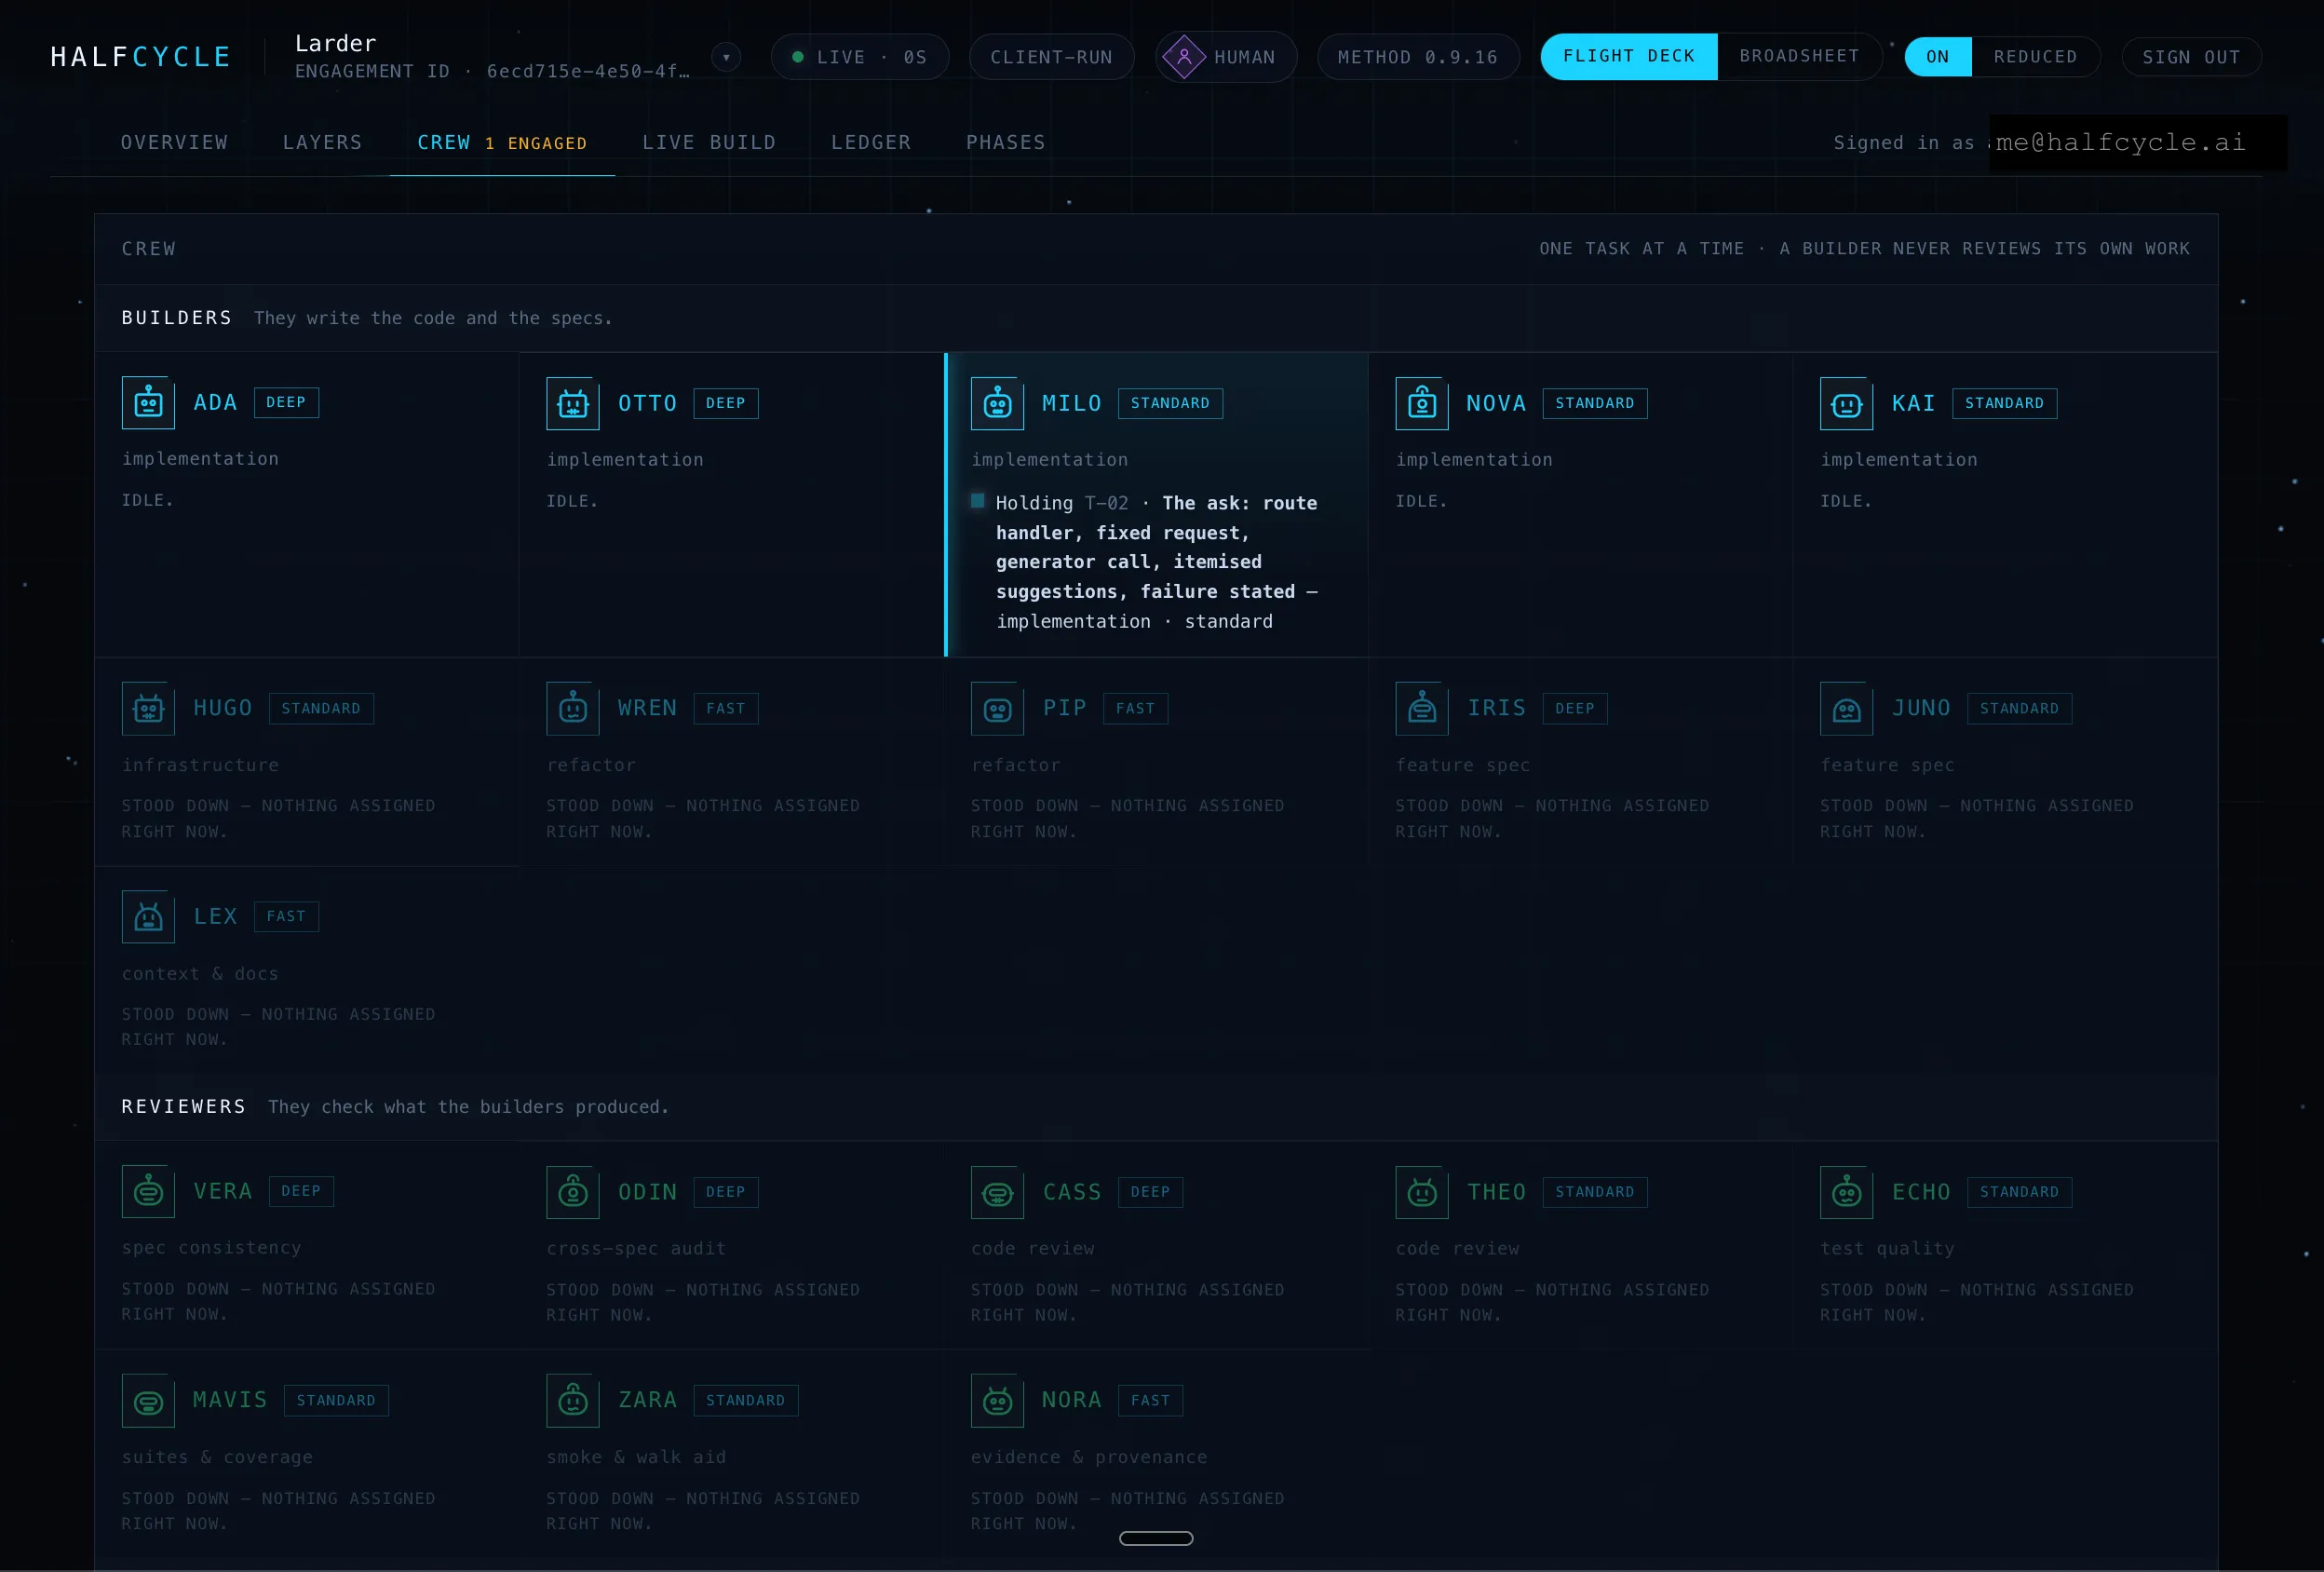Screen dimensions: 2324x1572
Task: Click the STANDARD badge next to MILO
Action: 1170,404
